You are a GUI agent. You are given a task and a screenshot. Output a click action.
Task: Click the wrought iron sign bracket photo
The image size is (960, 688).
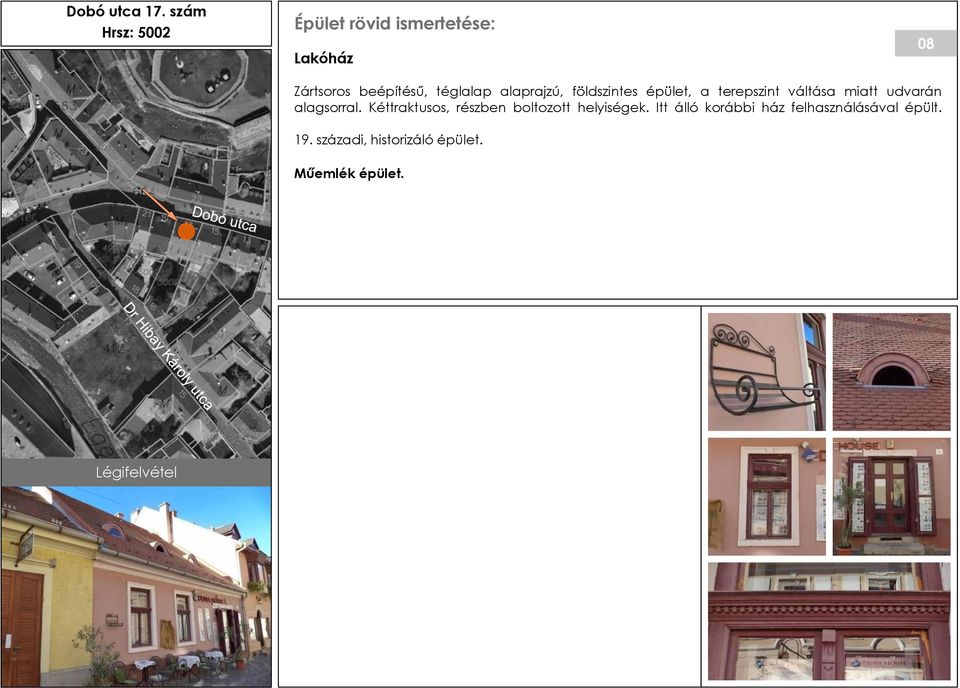(767, 372)
